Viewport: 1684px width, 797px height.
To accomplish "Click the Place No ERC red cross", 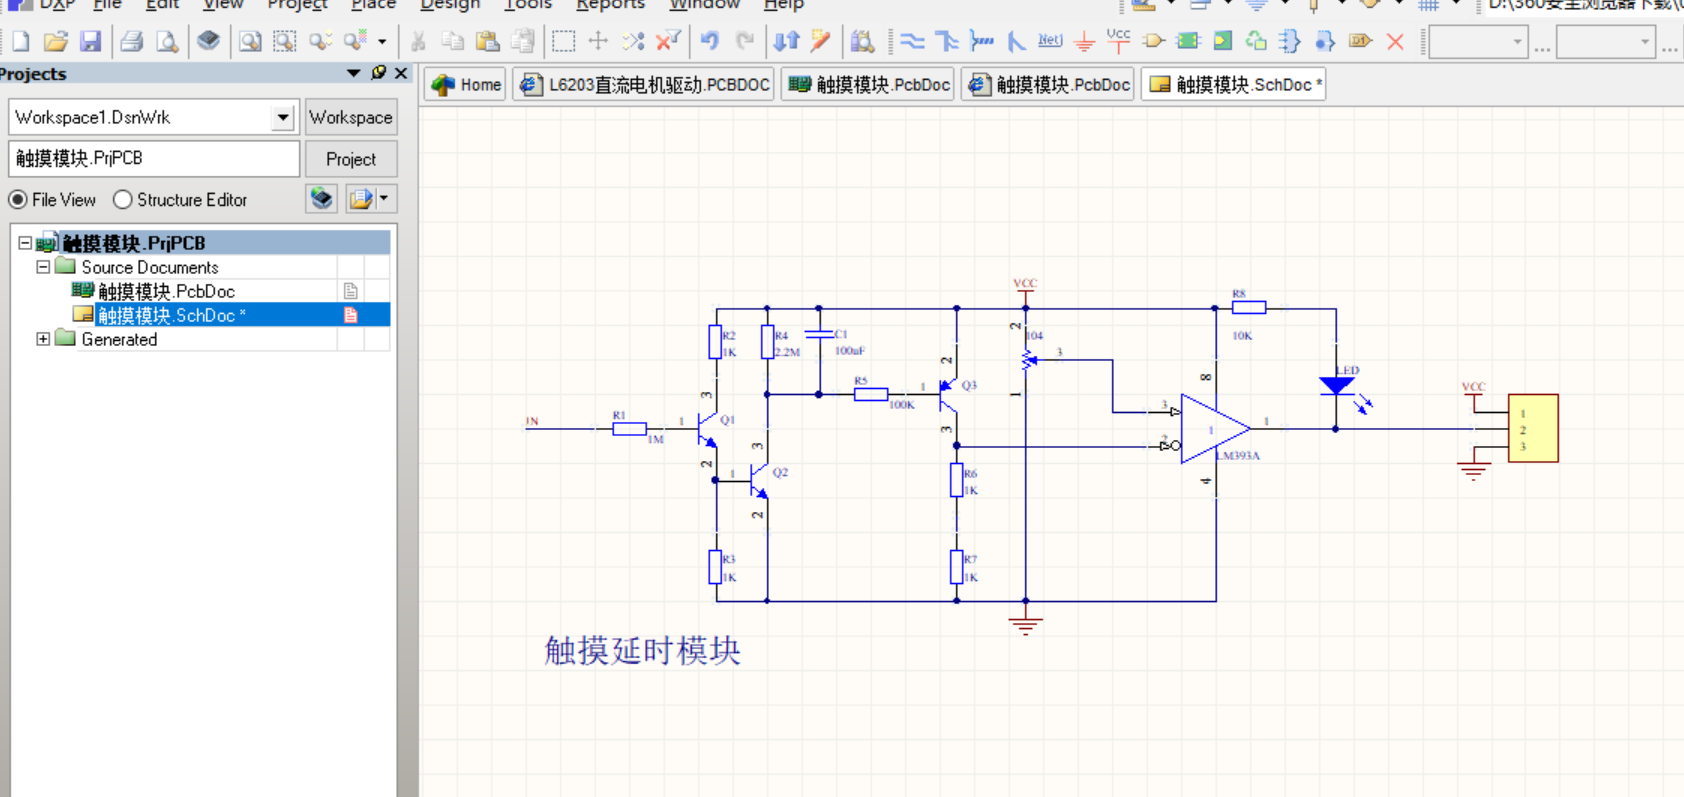I will [1395, 41].
